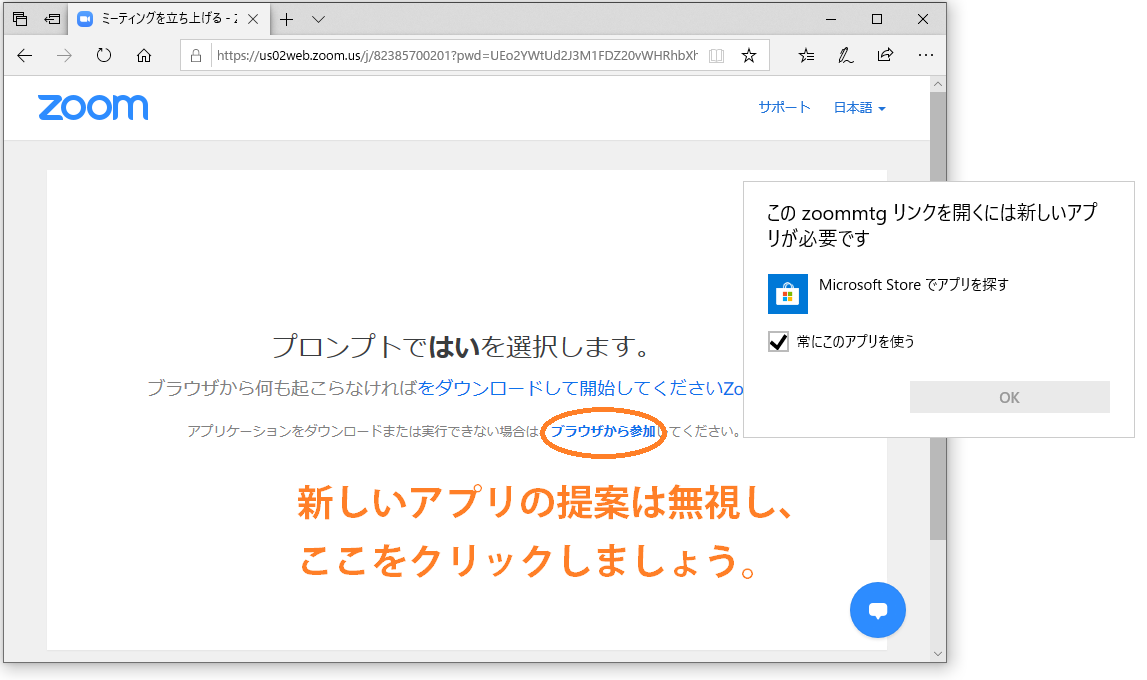1147x680 pixels.
Task: Select the ミーティングを立ち上げる tab
Action: pos(168,19)
